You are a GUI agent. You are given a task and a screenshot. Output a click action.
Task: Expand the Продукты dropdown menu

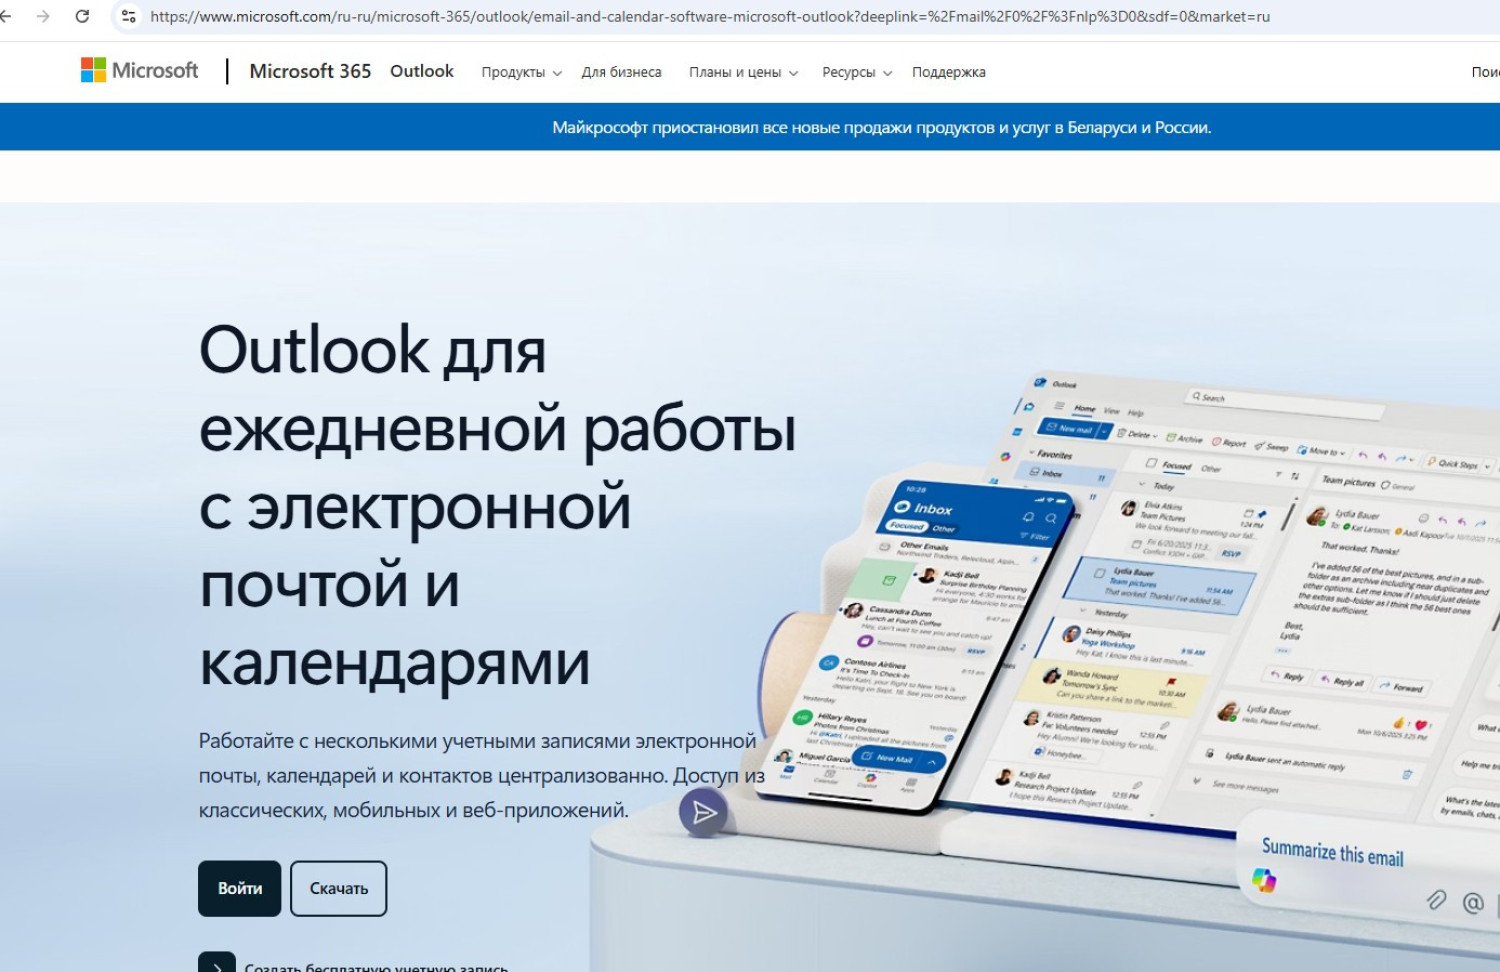[x=521, y=72]
